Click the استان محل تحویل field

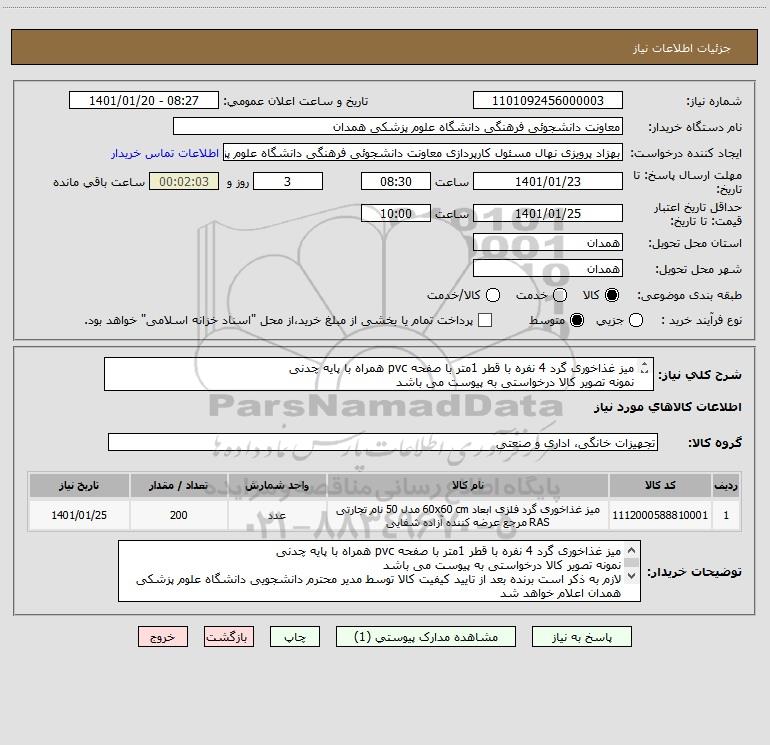(548, 242)
